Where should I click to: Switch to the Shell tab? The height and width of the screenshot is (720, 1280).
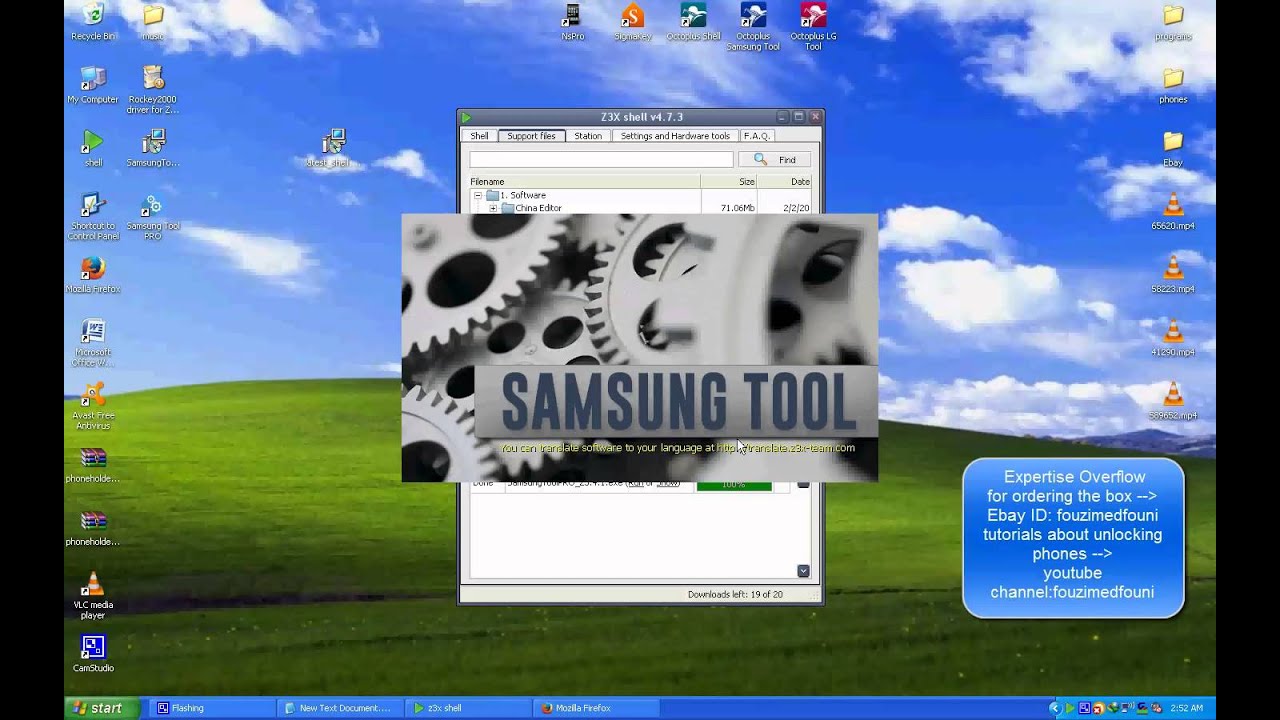pyautogui.click(x=479, y=136)
